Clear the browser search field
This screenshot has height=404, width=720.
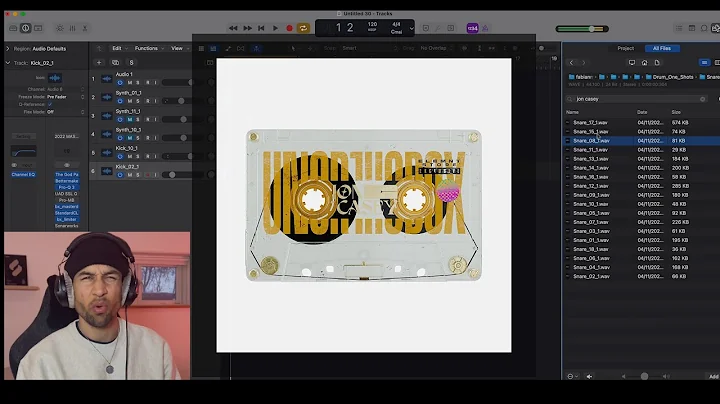point(703,99)
